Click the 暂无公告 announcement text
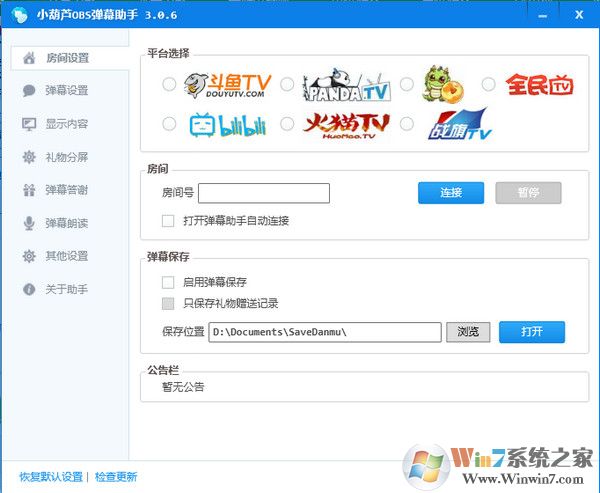 tap(183, 387)
